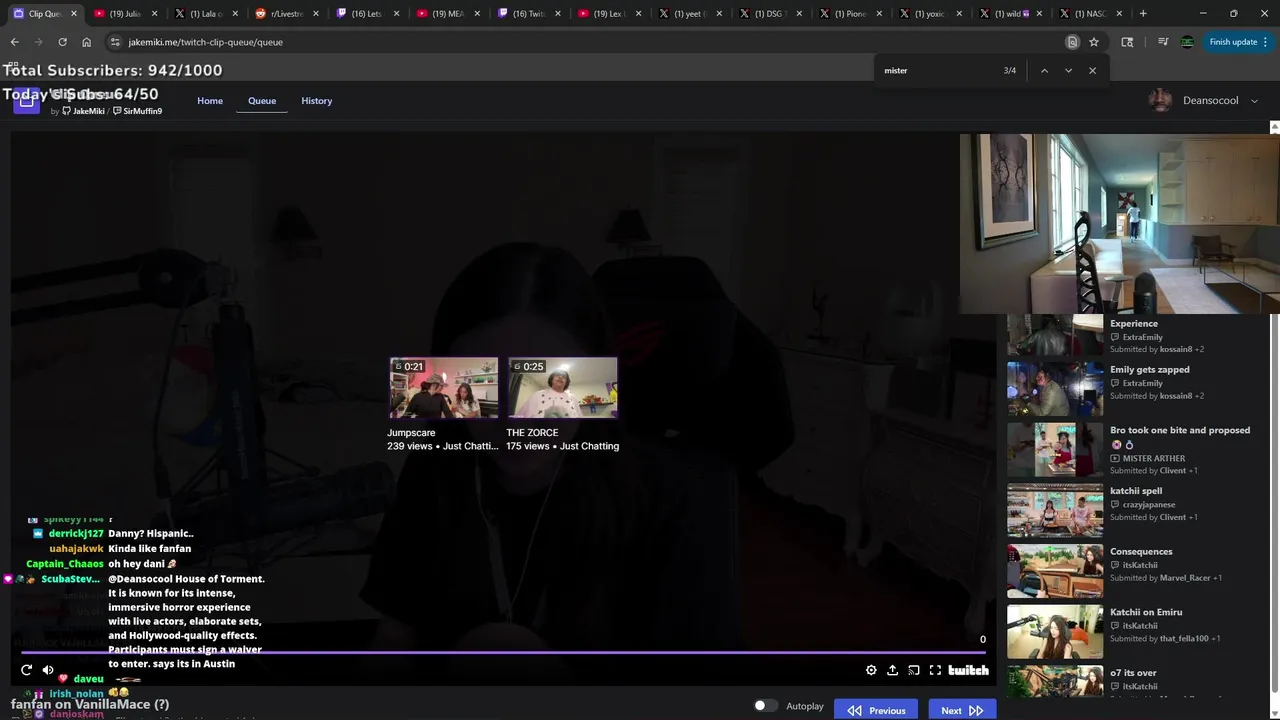Go back using browser back arrow
The width and height of the screenshot is (1280, 720).
tap(14, 42)
